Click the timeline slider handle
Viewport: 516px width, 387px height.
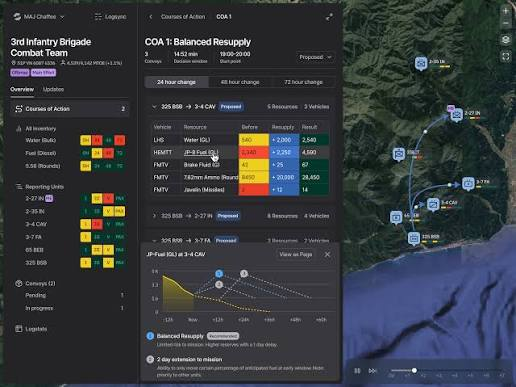(414, 370)
